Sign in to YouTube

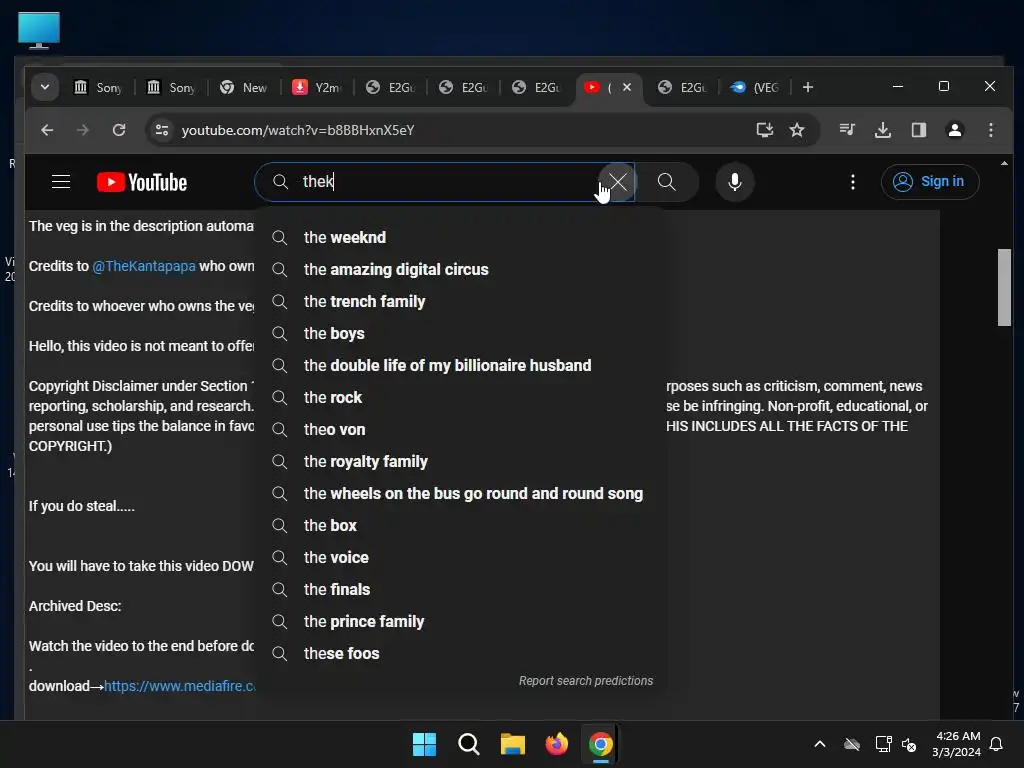click(929, 182)
